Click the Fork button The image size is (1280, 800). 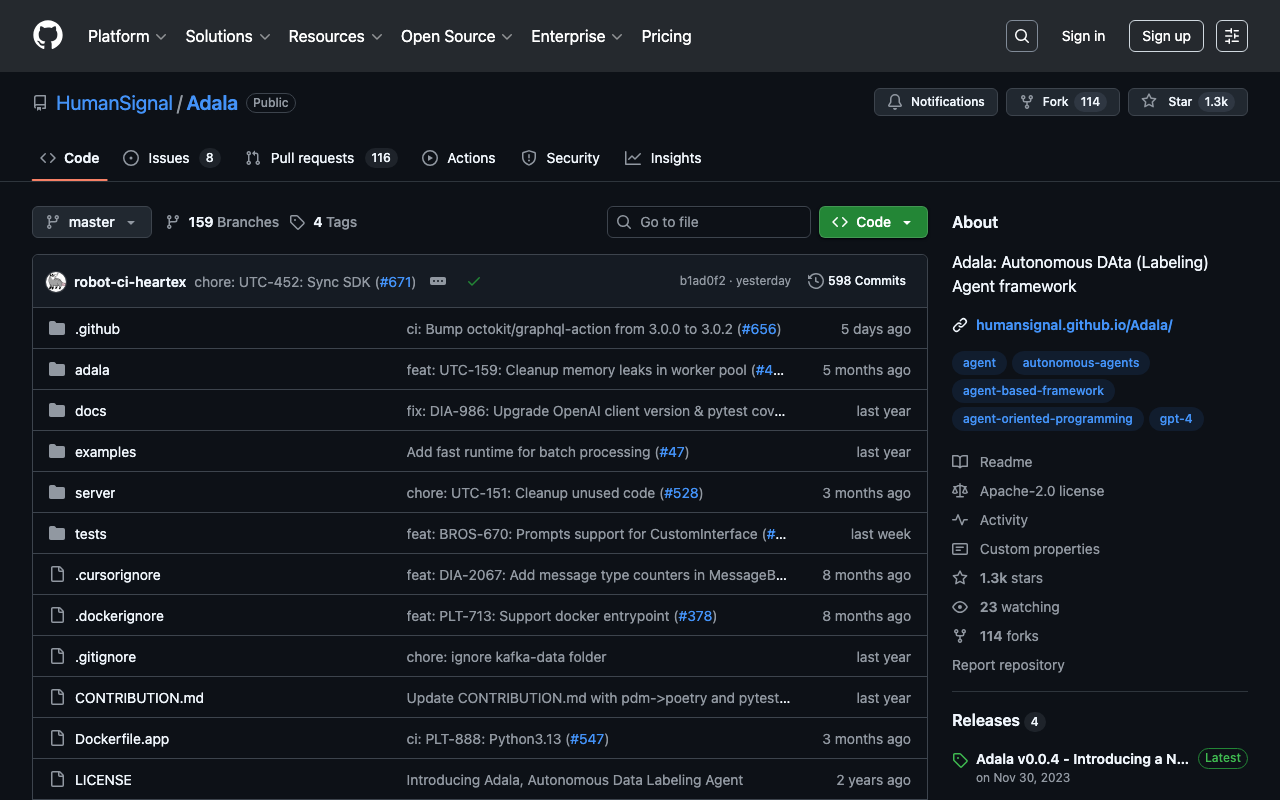point(1043,102)
